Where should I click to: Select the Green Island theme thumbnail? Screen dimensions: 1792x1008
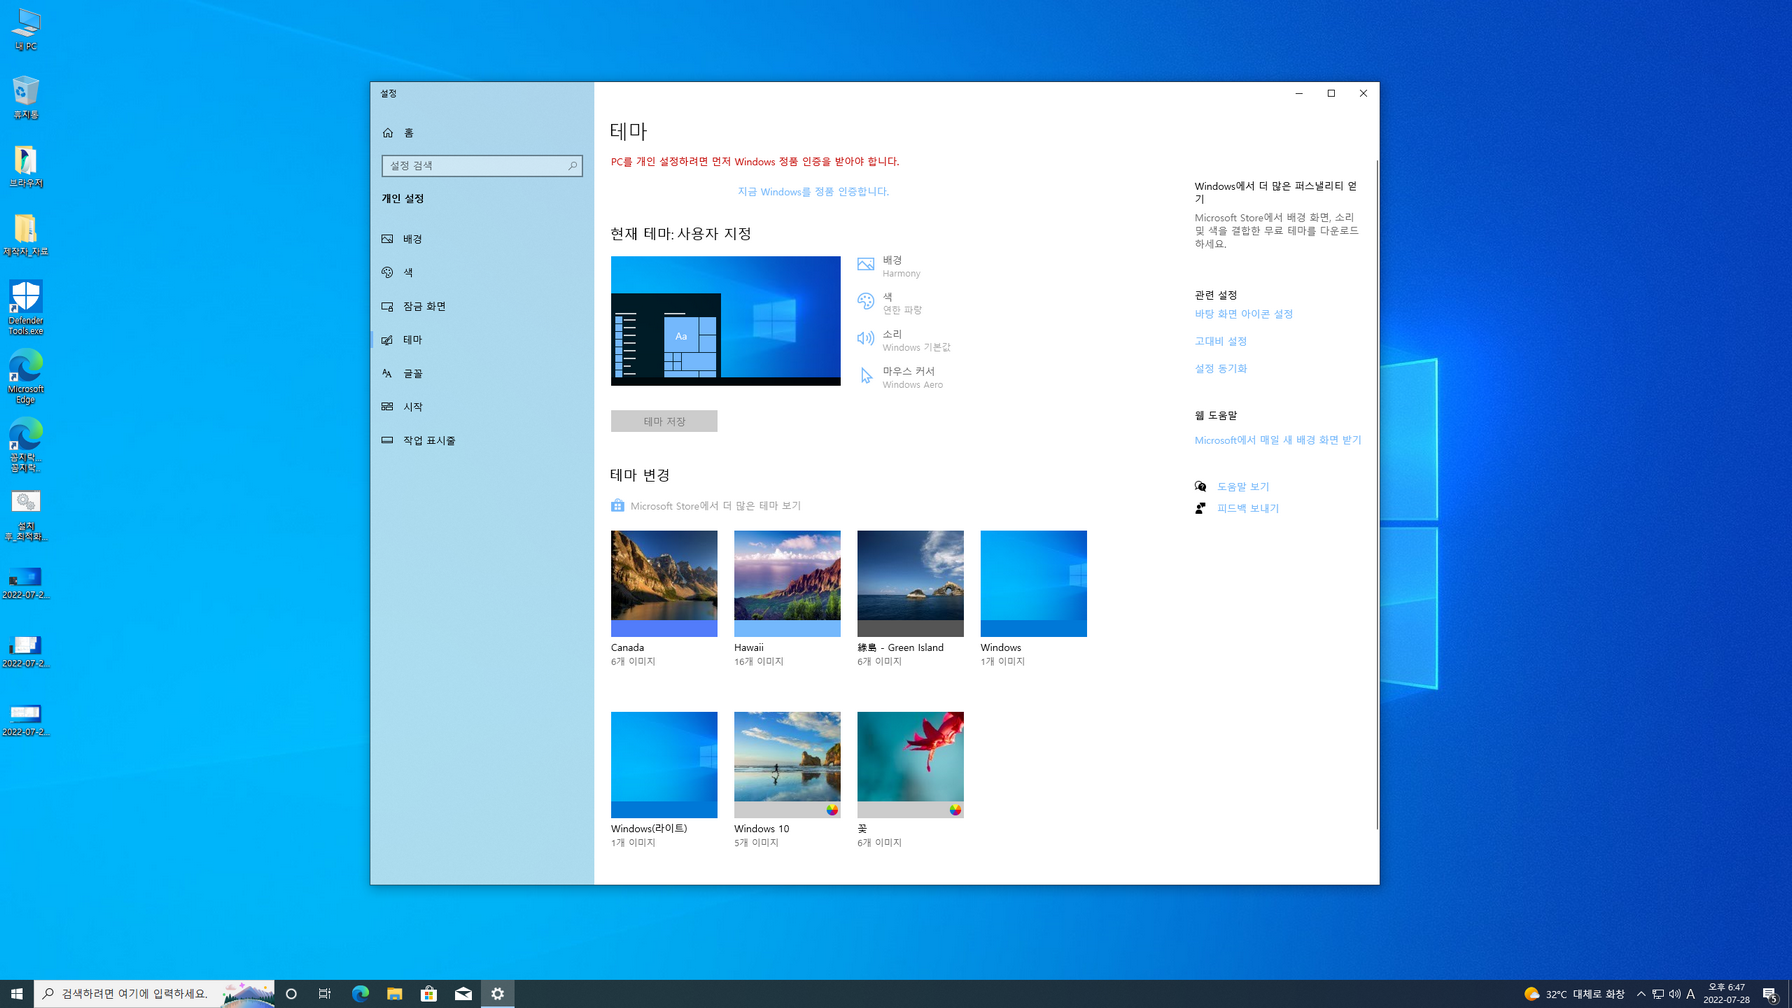pos(910,584)
